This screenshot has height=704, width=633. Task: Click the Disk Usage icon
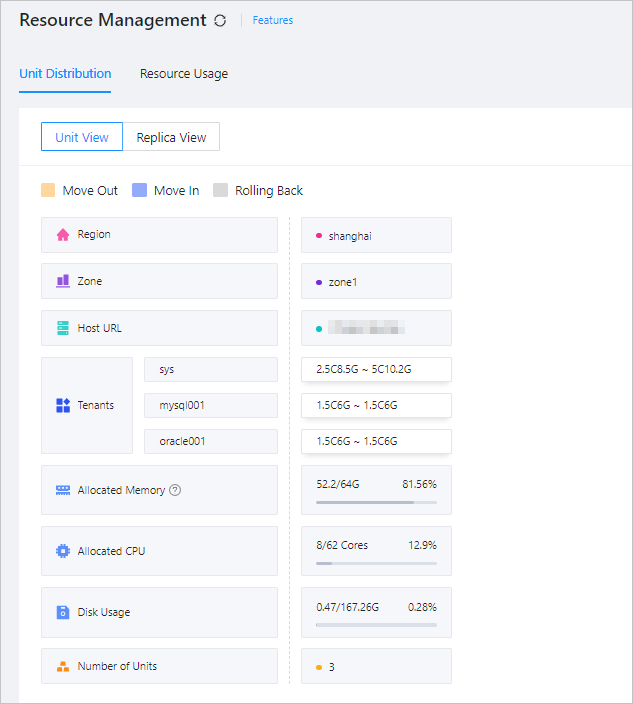tap(62, 612)
